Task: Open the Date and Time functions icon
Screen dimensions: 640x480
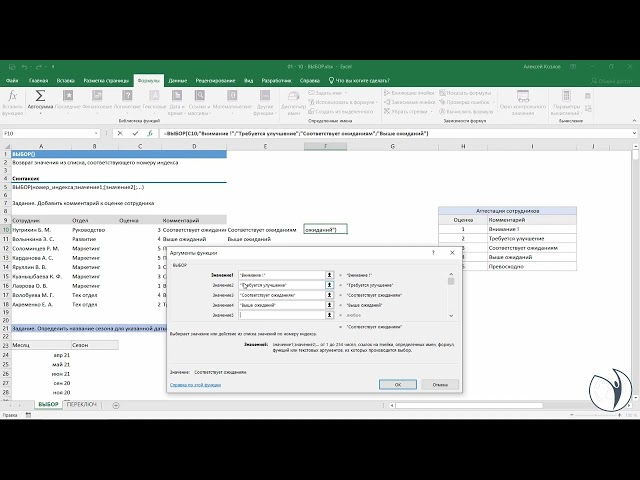Action: tap(177, 96)
